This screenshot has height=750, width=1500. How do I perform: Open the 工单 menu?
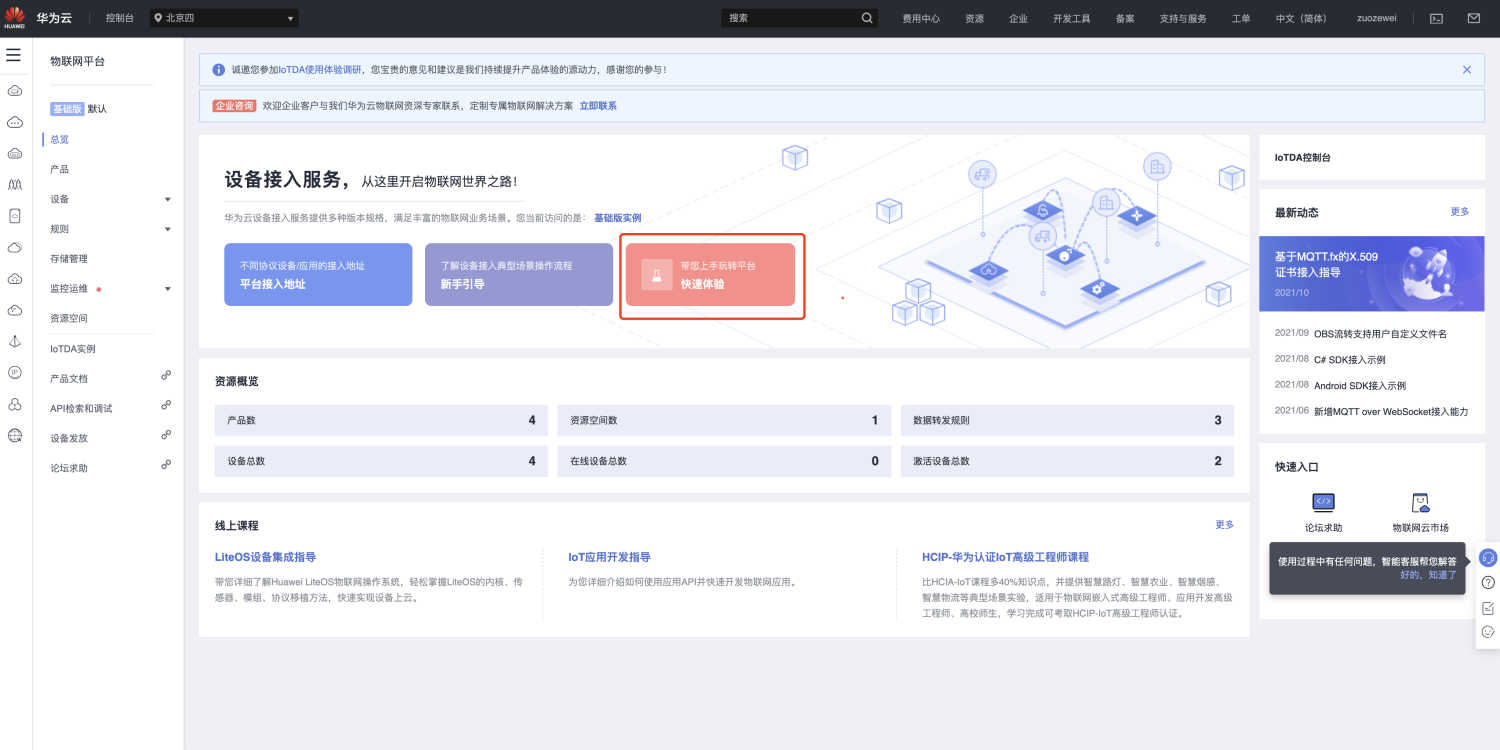pyautogui.click(x=1241, y=18)
